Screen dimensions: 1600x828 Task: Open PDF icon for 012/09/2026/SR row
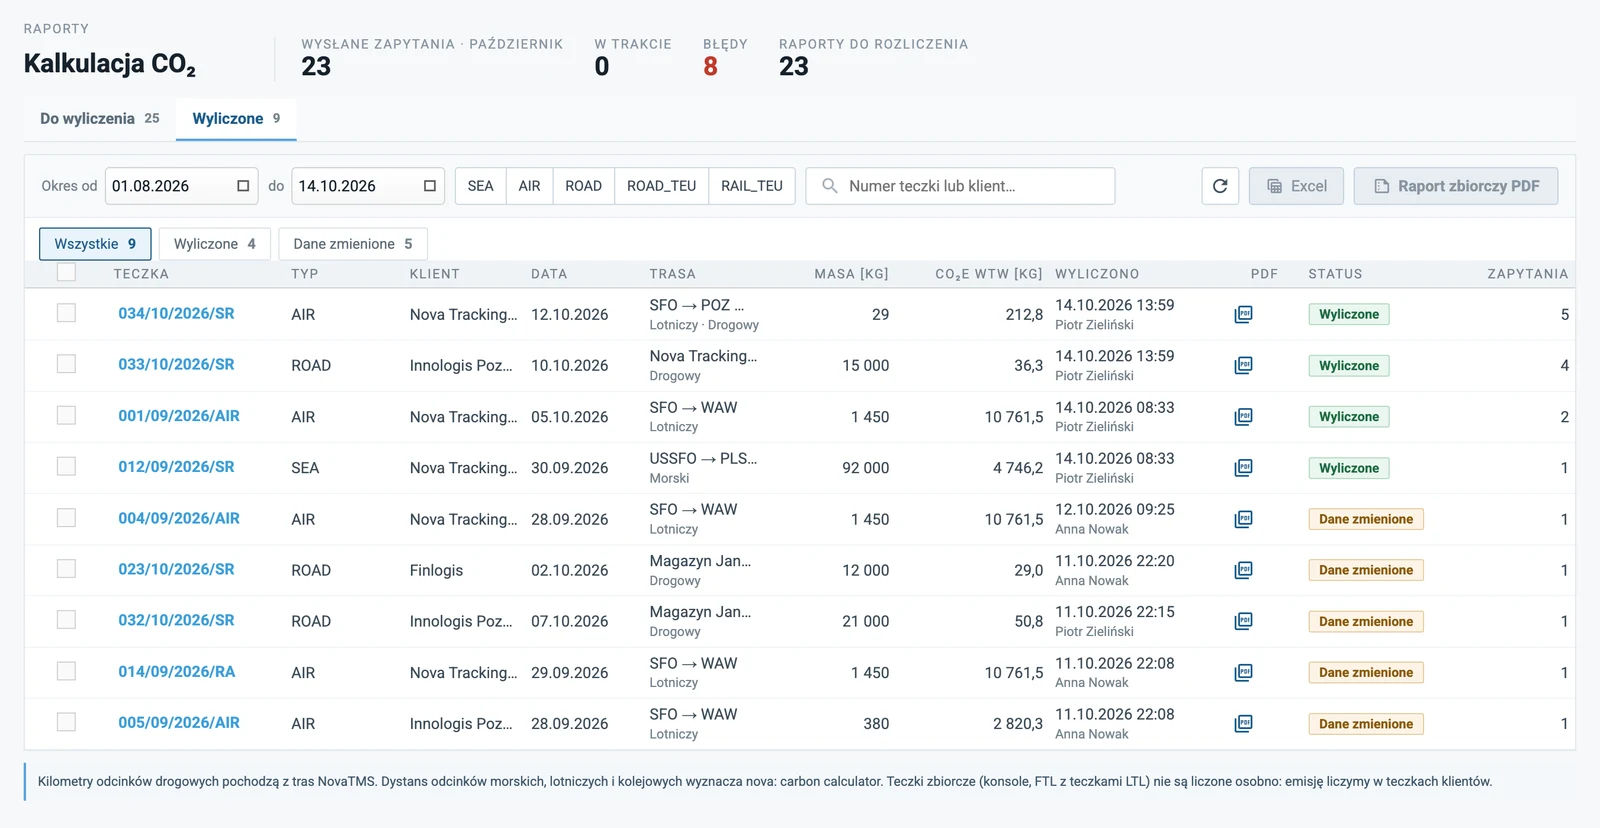tap(1243, 467)
